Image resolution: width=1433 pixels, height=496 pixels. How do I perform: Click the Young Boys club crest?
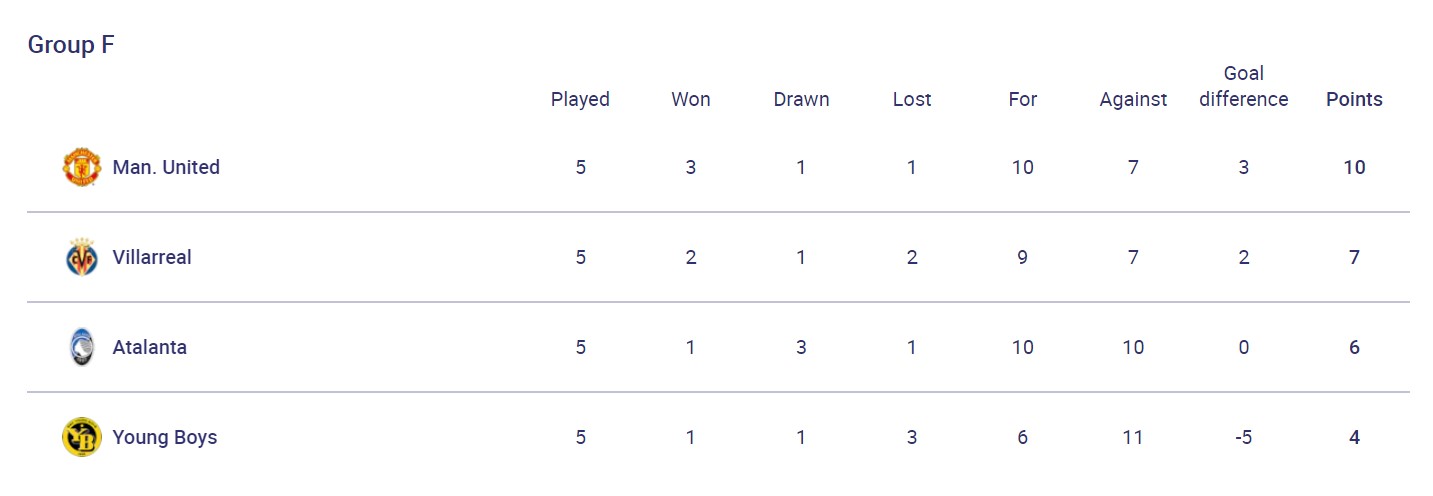[81, 438]
